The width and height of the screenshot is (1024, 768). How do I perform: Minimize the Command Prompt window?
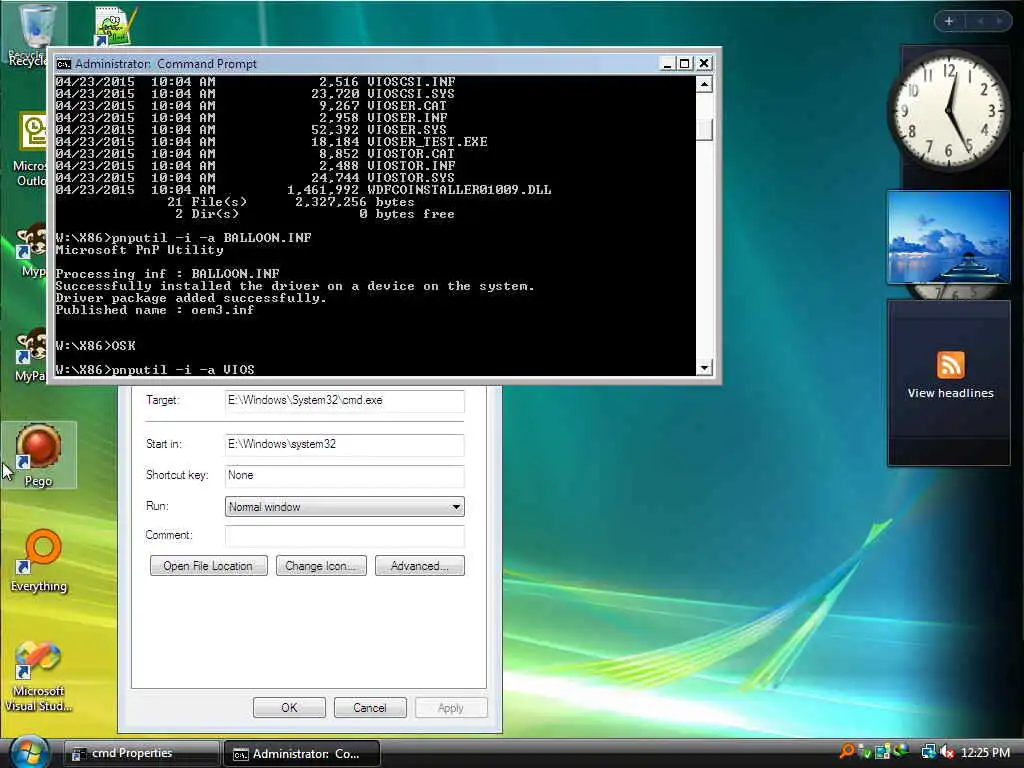click(667, 63)
